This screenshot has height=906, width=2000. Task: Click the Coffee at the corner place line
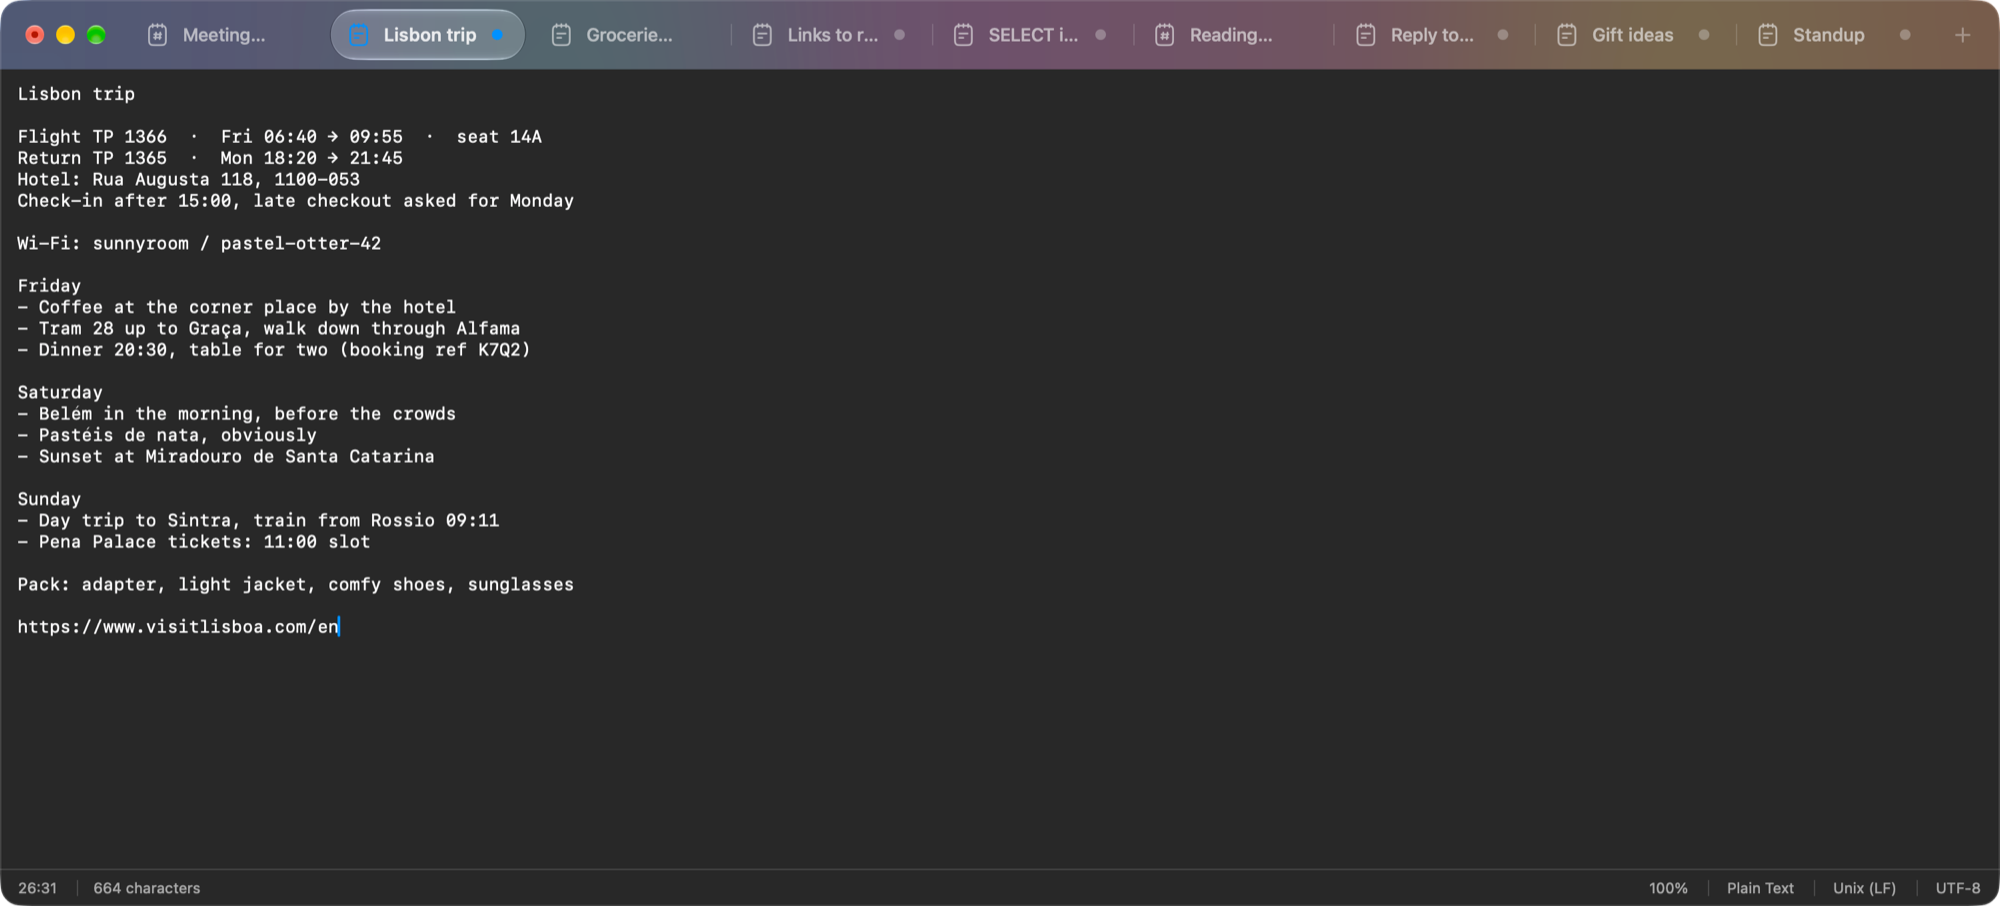click(x=236, y=307)
